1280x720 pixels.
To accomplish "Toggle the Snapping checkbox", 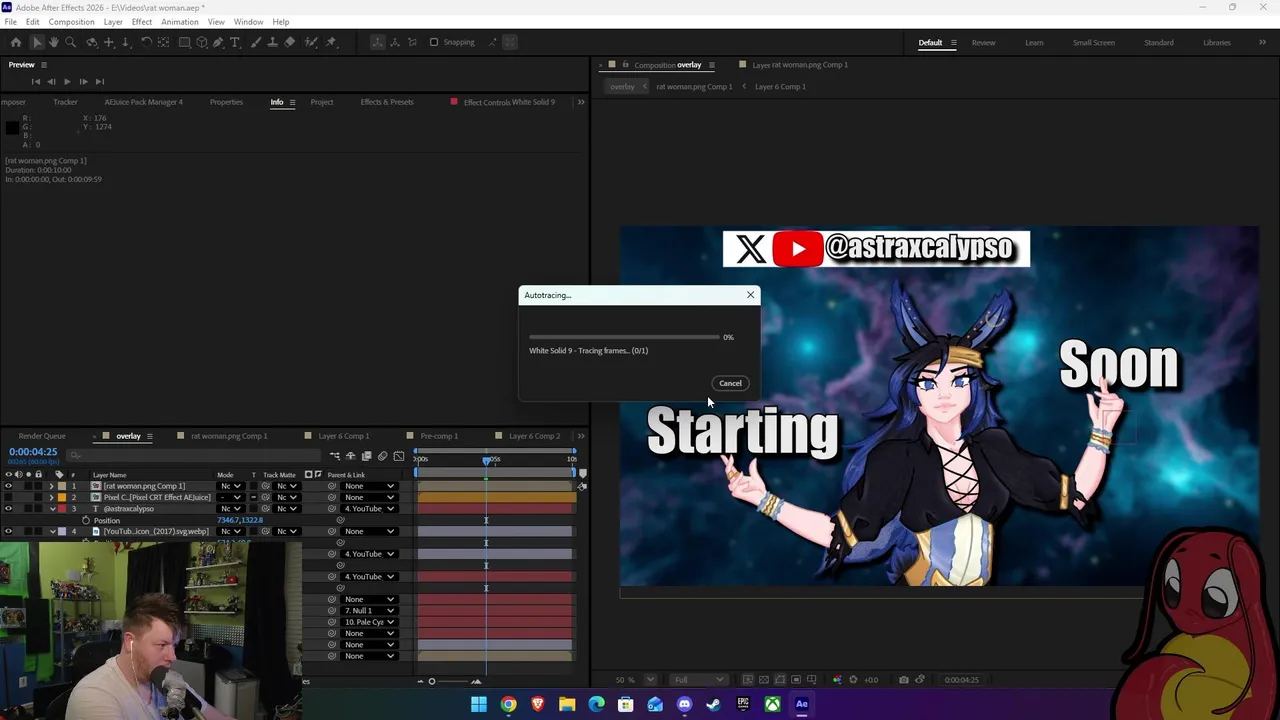I will 434,42.
